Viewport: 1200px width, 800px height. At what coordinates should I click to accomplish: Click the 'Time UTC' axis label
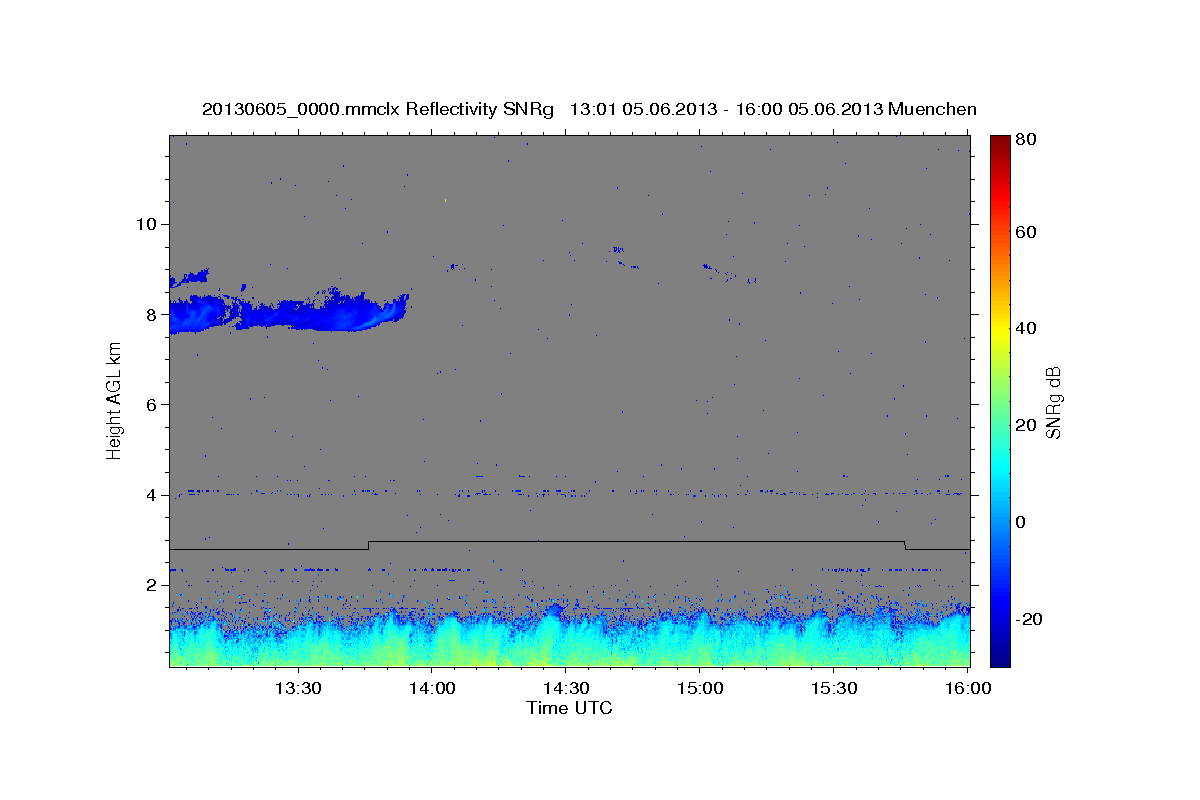click(569, 708)
